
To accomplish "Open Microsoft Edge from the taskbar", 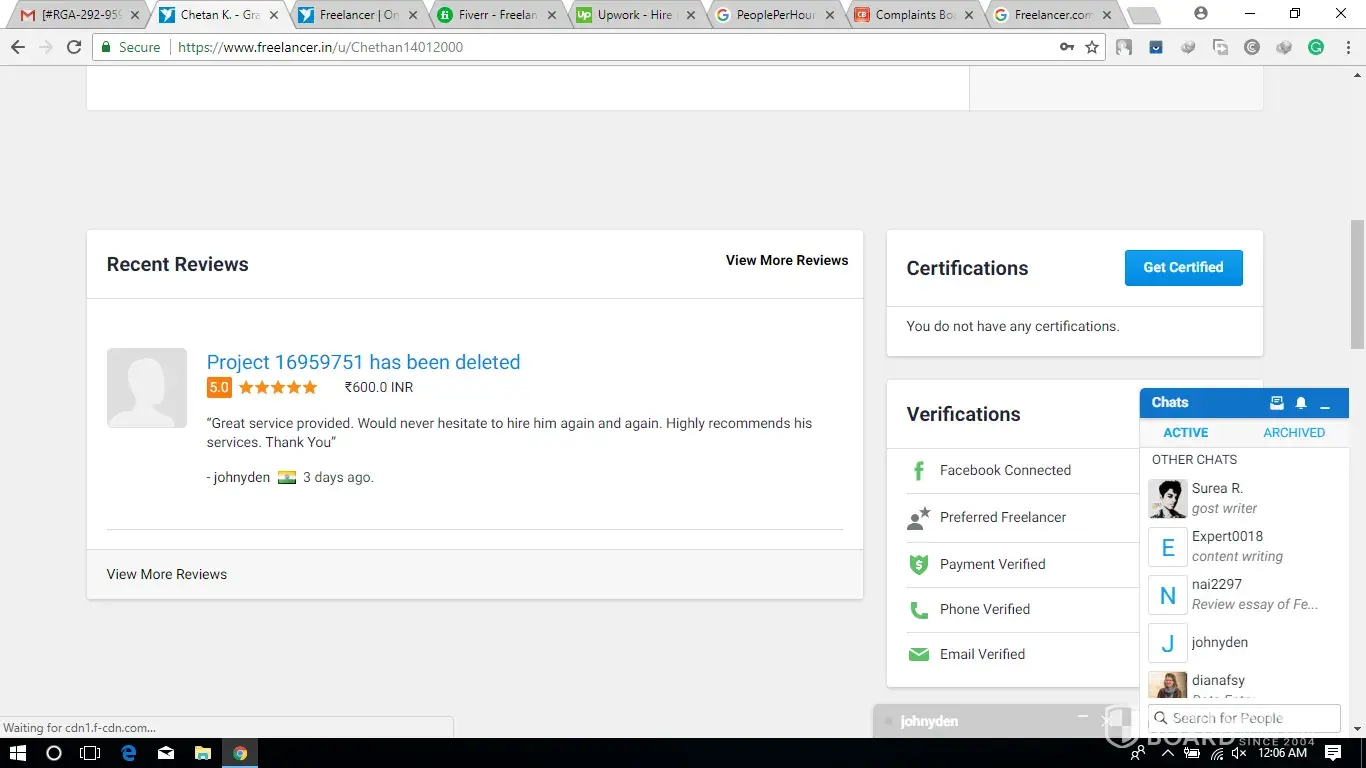I will point(128,753).
